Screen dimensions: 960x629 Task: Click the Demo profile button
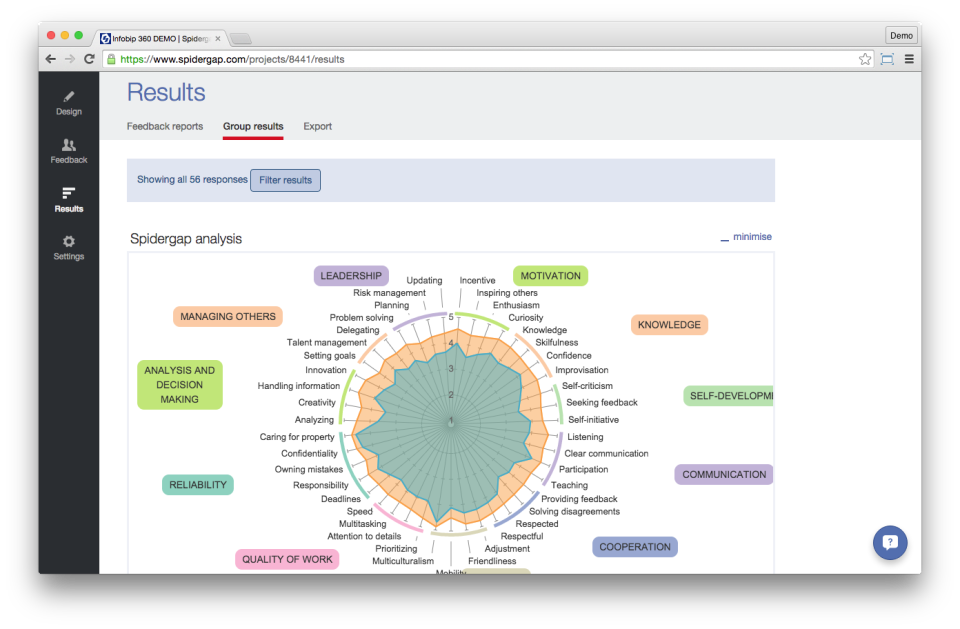pos(901,35)
